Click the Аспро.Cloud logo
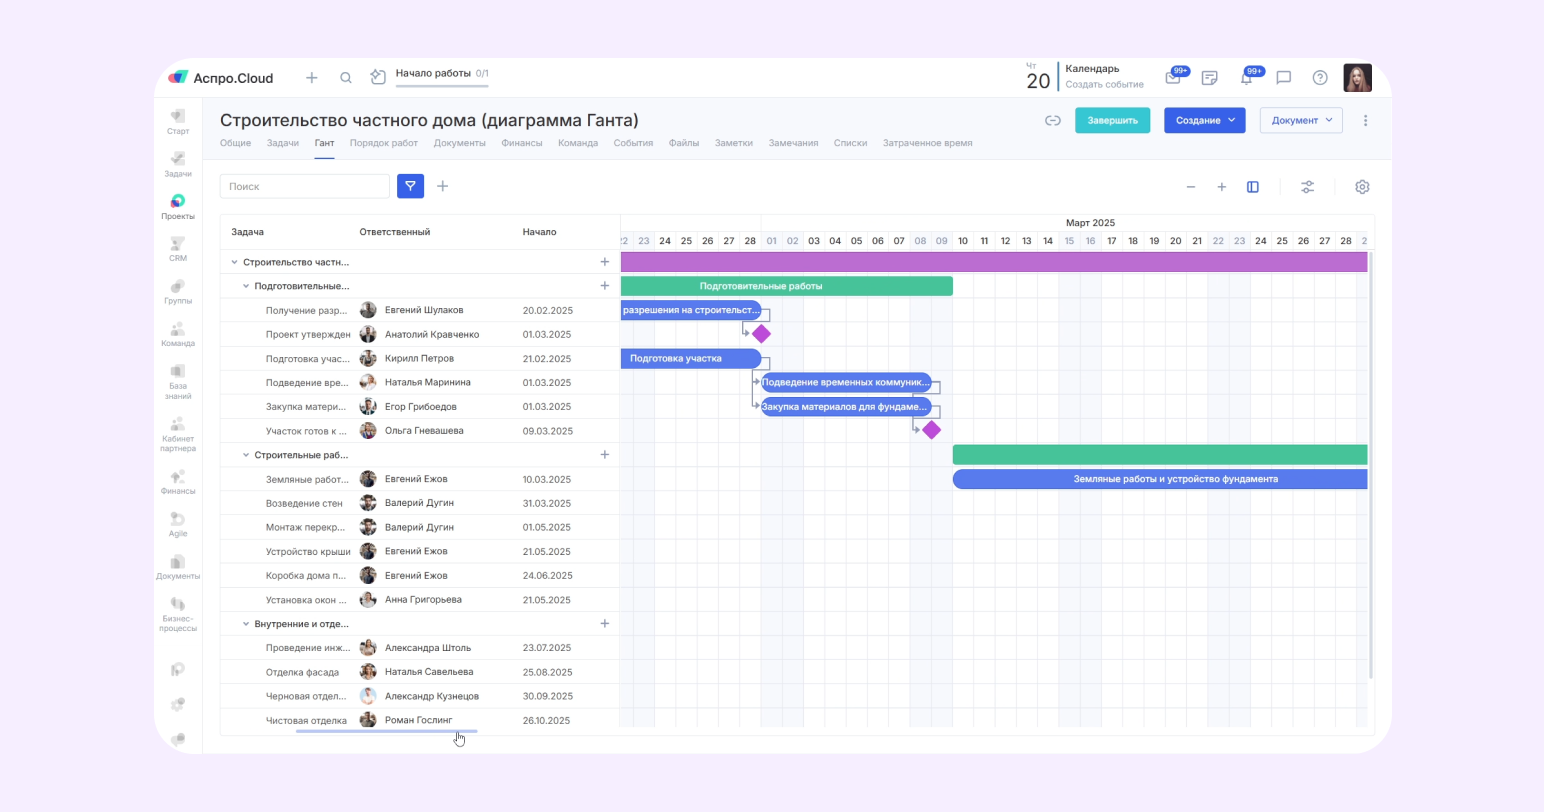This screenshot has height=812, width=1544. click(x=221, y=78)
